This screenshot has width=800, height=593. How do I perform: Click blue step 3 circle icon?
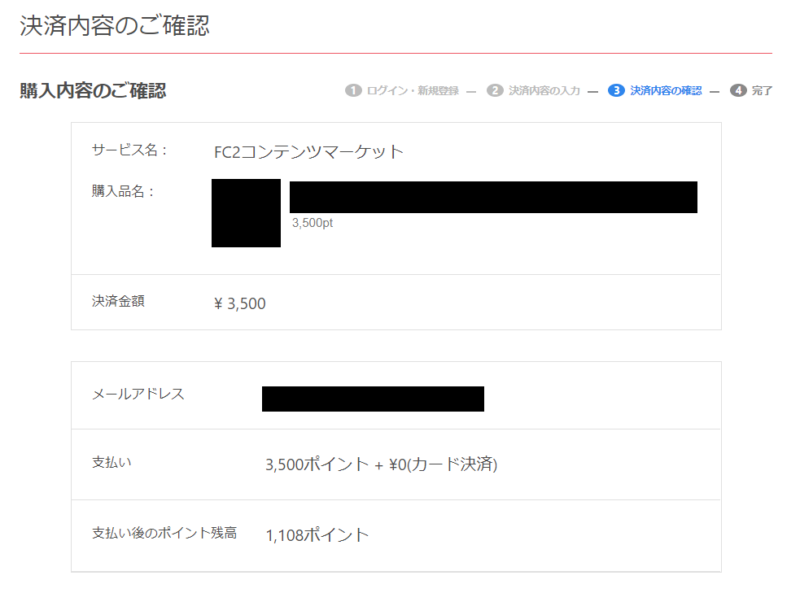(616, 90)
